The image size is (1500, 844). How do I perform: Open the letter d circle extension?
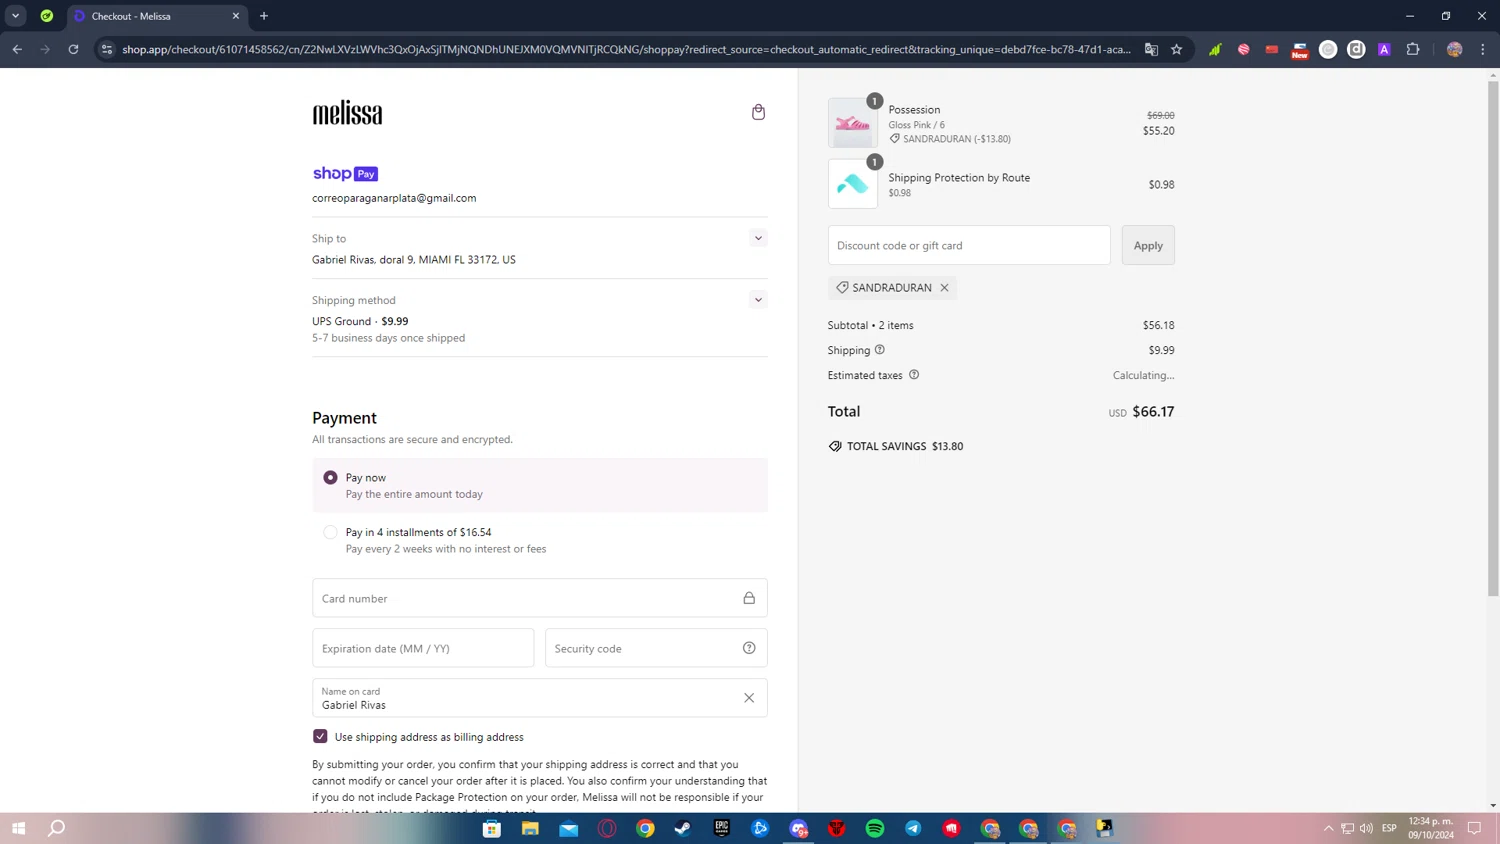pyautogui.click(x=1356, y=49)
